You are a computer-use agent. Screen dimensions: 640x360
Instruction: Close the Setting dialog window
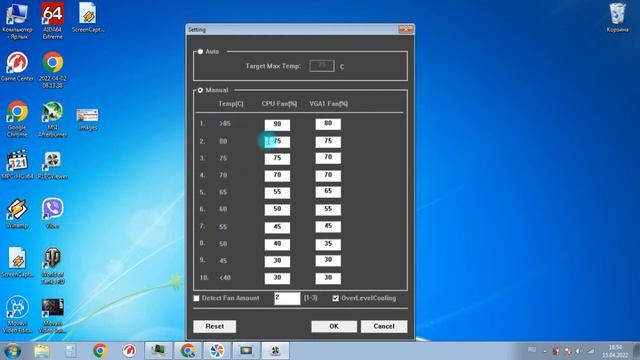(x=406, y=29)
